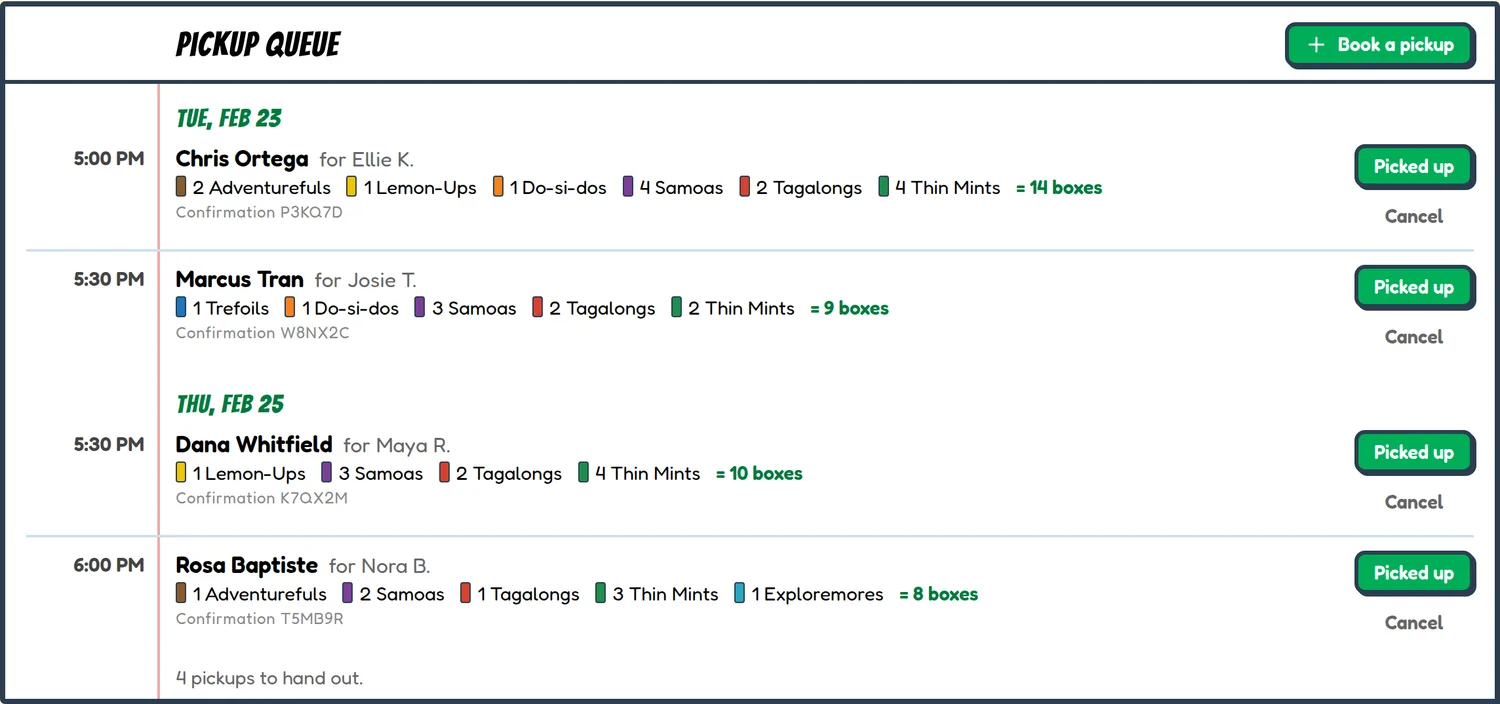The image size is (1500, 704).
Task: Click the orange Do-si-dos swatch in Marcus Tran's order
Action: click(290, 308)
